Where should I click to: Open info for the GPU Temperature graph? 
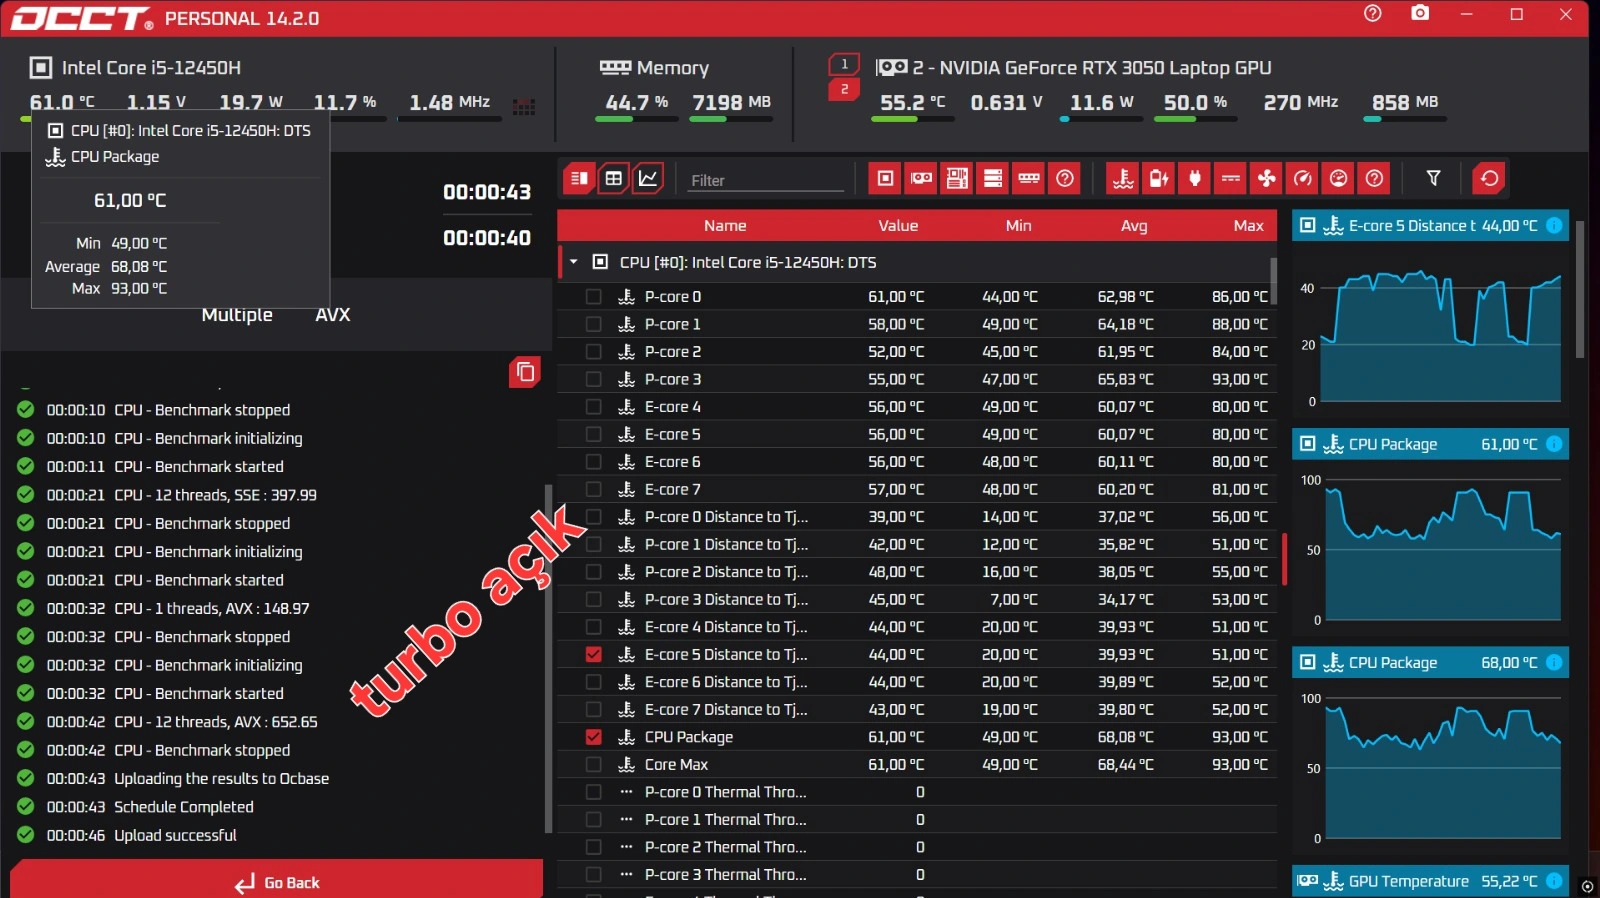pyautogui.click(x=1554, y=881)
